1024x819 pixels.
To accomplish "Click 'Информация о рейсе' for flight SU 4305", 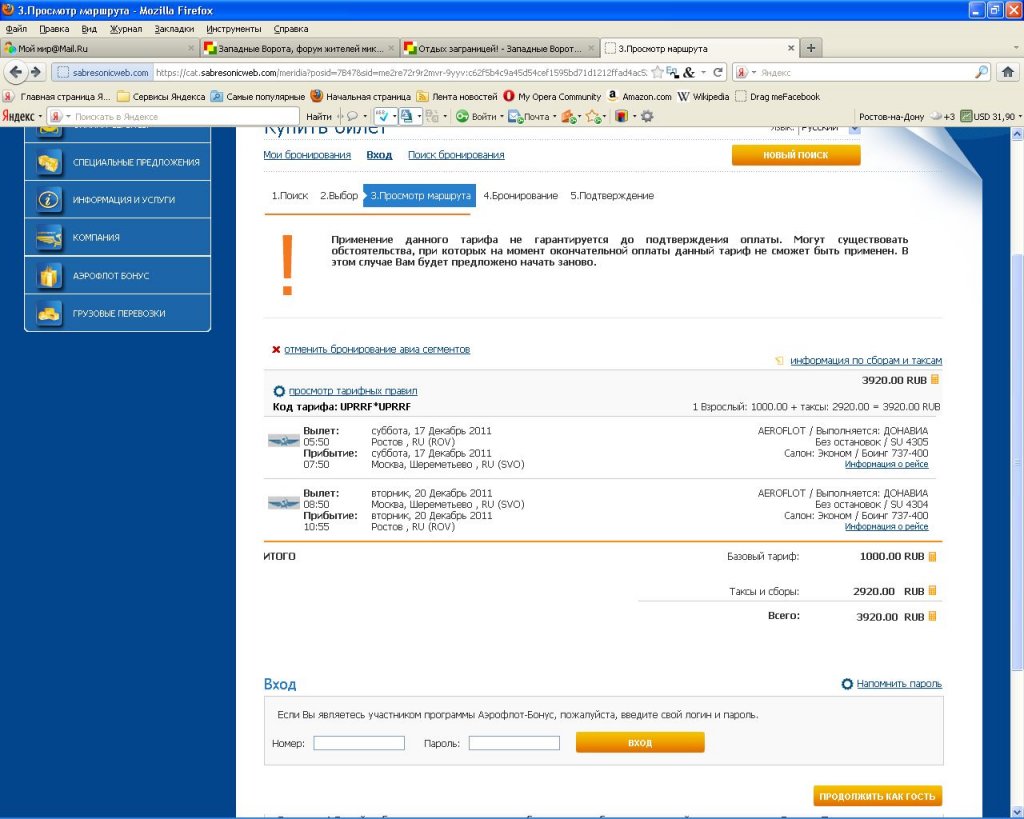I will pos(886,464).
